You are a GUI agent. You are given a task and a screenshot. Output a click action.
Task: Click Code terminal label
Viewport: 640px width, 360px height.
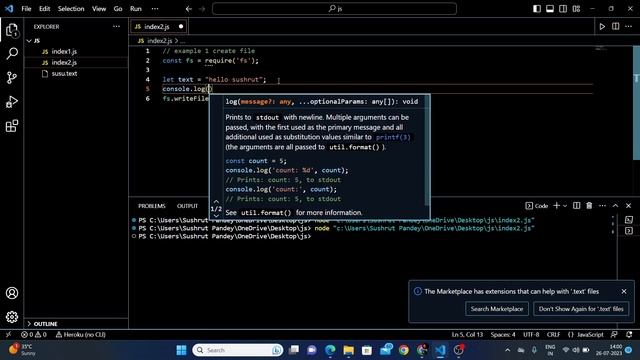pyautogui.click(x=537, y=206)
